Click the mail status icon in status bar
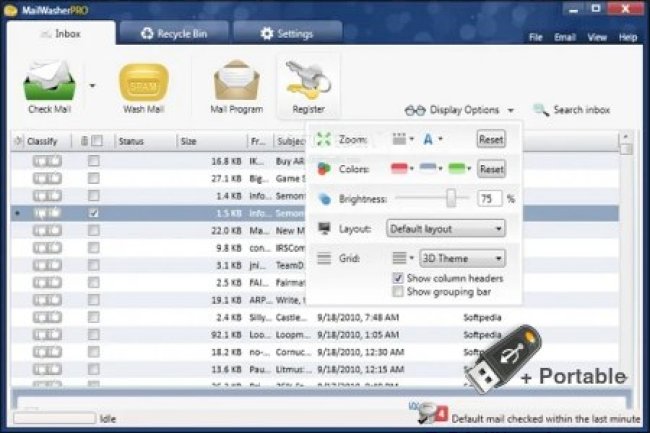 tap(433, 413)
